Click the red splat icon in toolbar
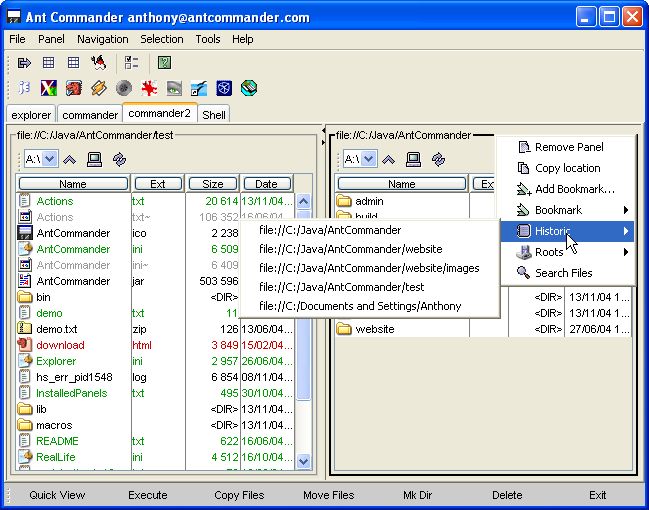 (150, 88)
